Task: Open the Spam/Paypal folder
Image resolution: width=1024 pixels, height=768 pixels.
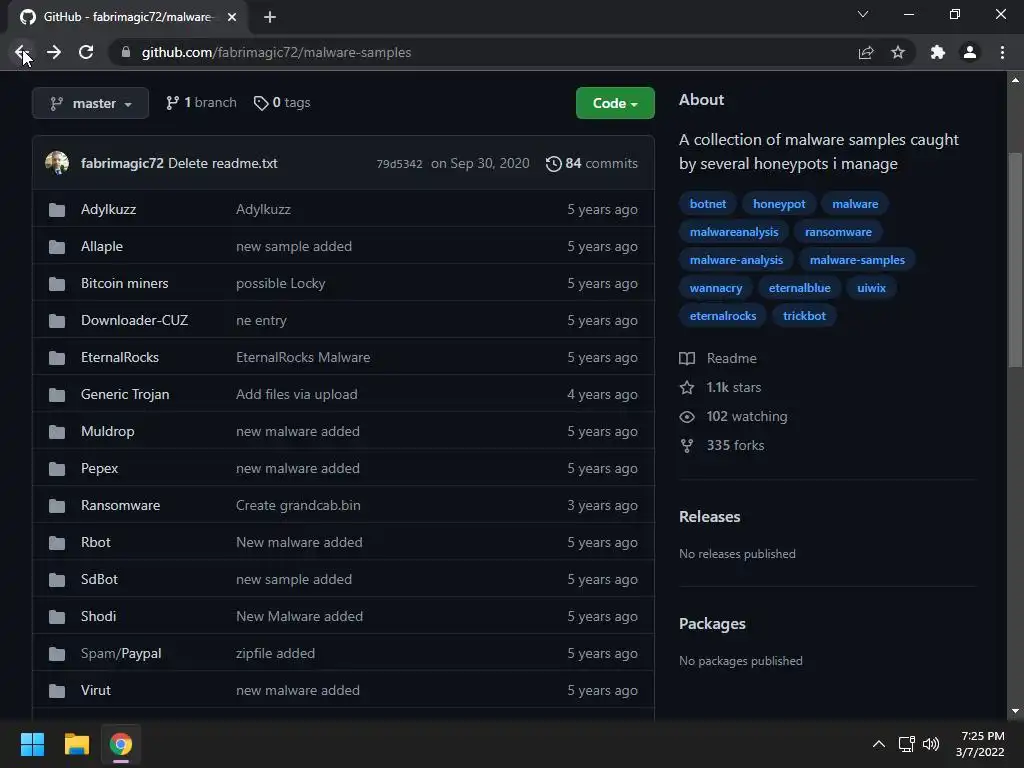Action: [x=121, y=654]
